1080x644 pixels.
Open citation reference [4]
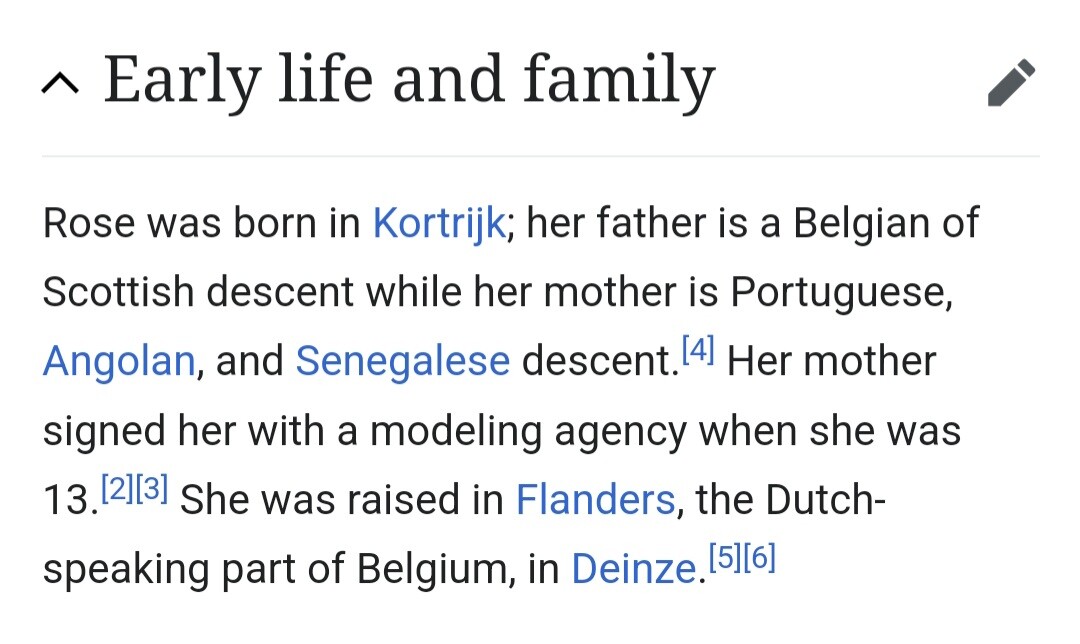[698, 350]
